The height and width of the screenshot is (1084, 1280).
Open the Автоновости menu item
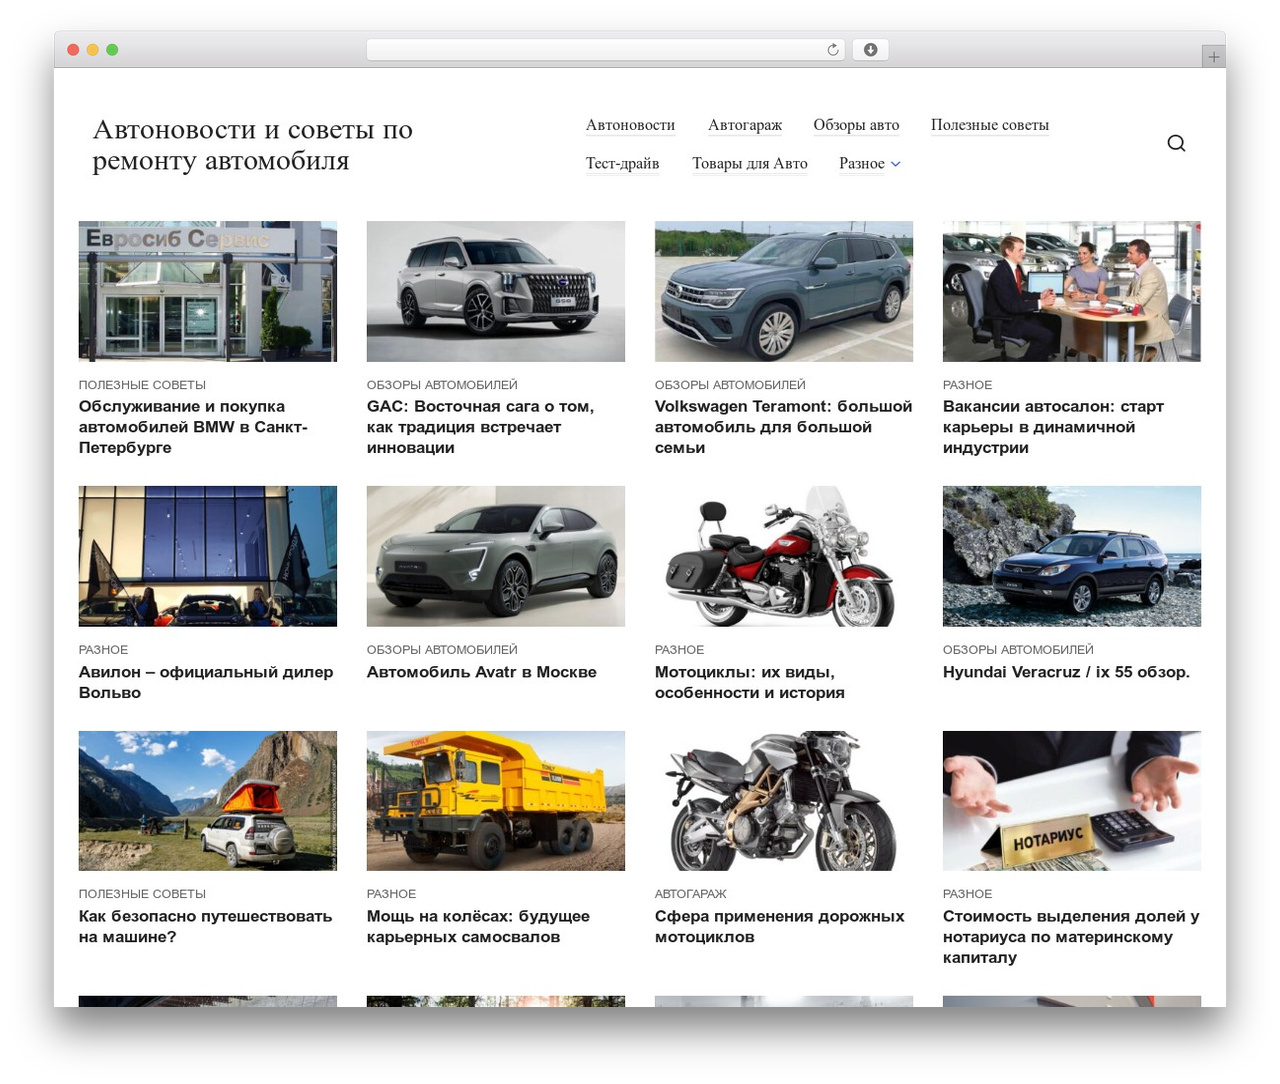click(x=630, y=125)
